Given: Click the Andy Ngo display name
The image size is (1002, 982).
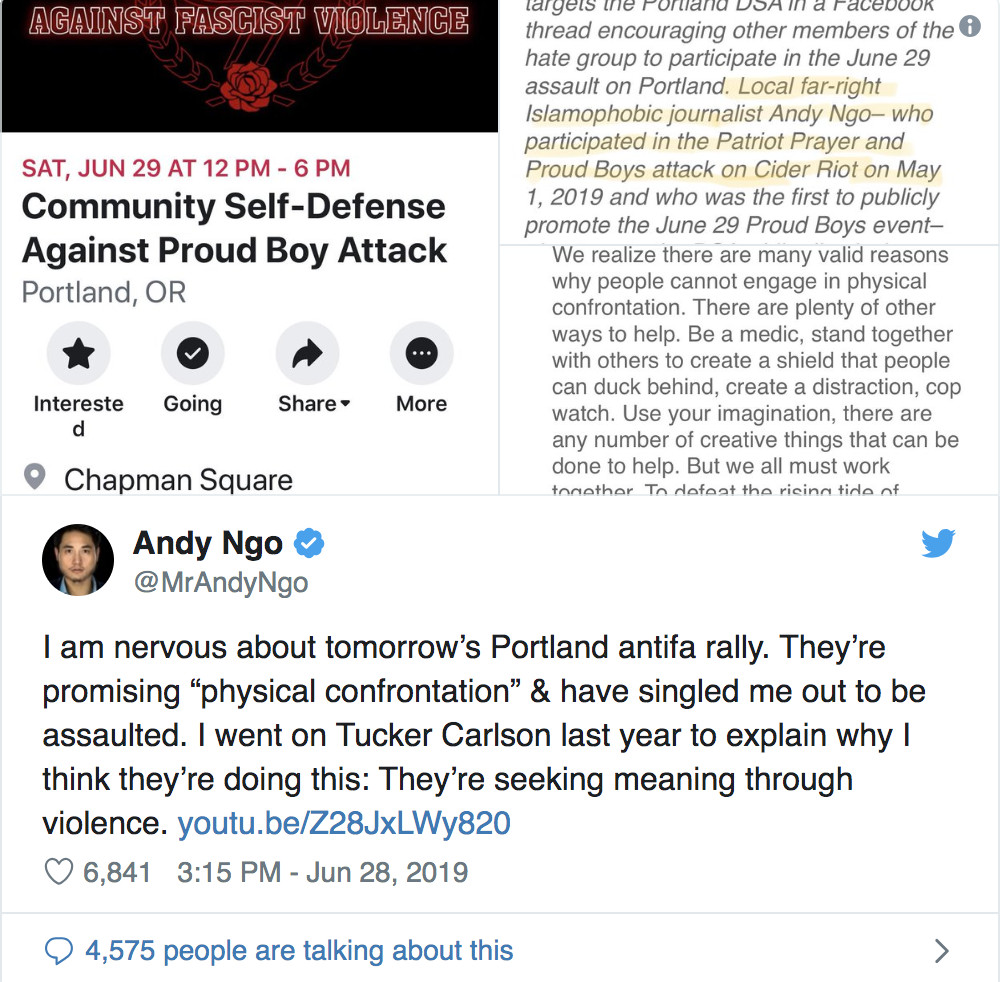Looking at the screenshot, I should 208,544.
